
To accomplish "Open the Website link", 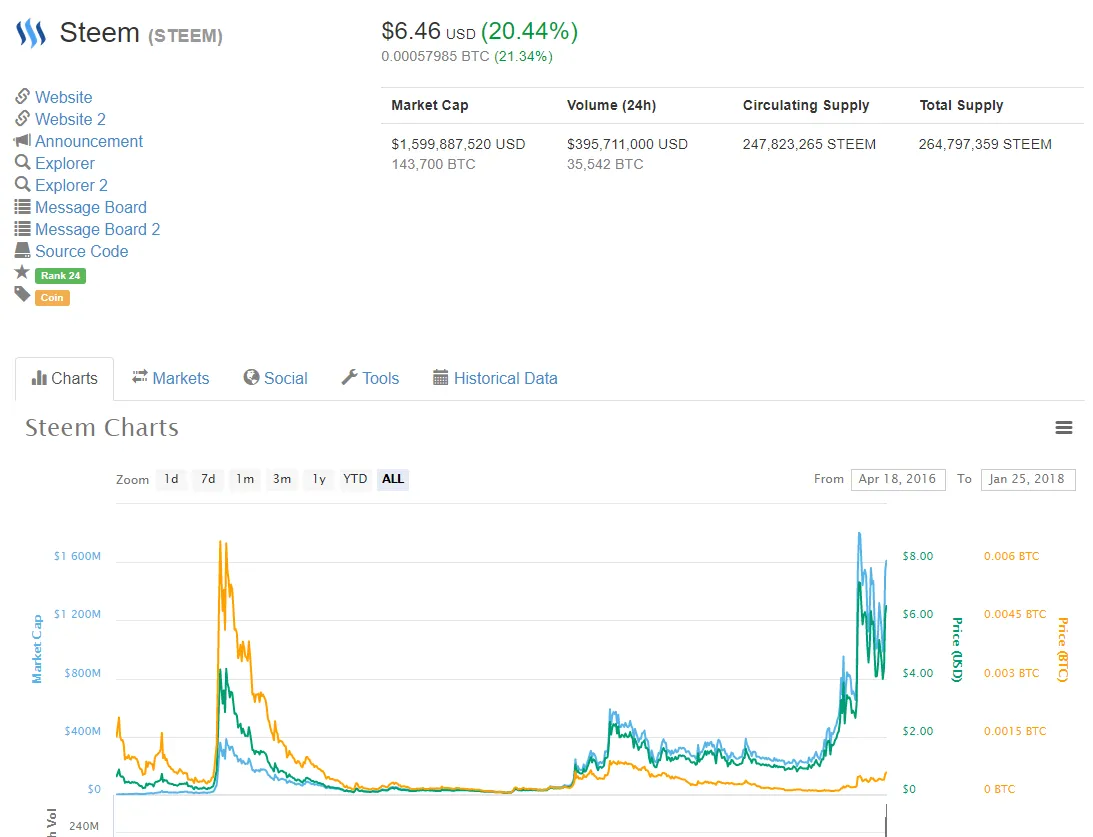I will click(x=63, y=97).
